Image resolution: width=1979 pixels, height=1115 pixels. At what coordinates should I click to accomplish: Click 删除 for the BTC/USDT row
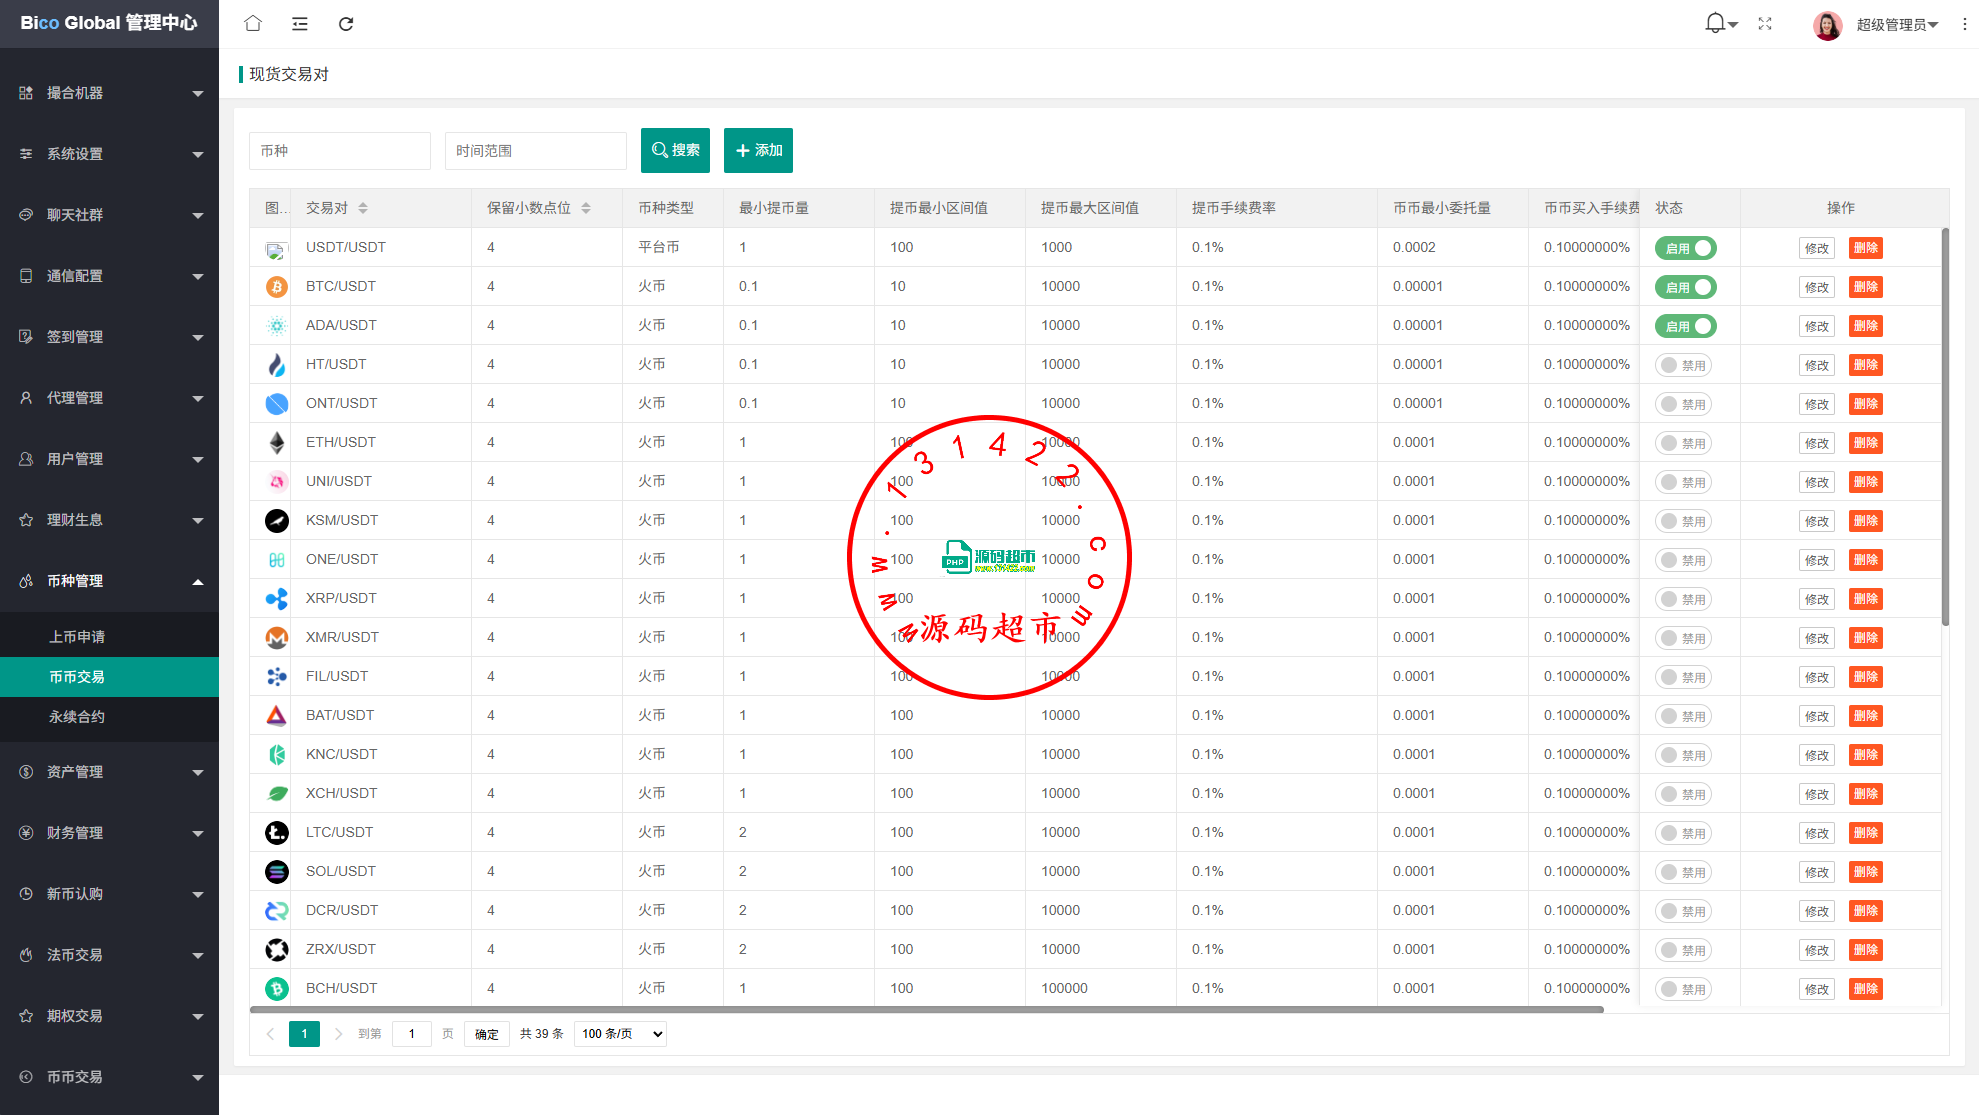1866,287
